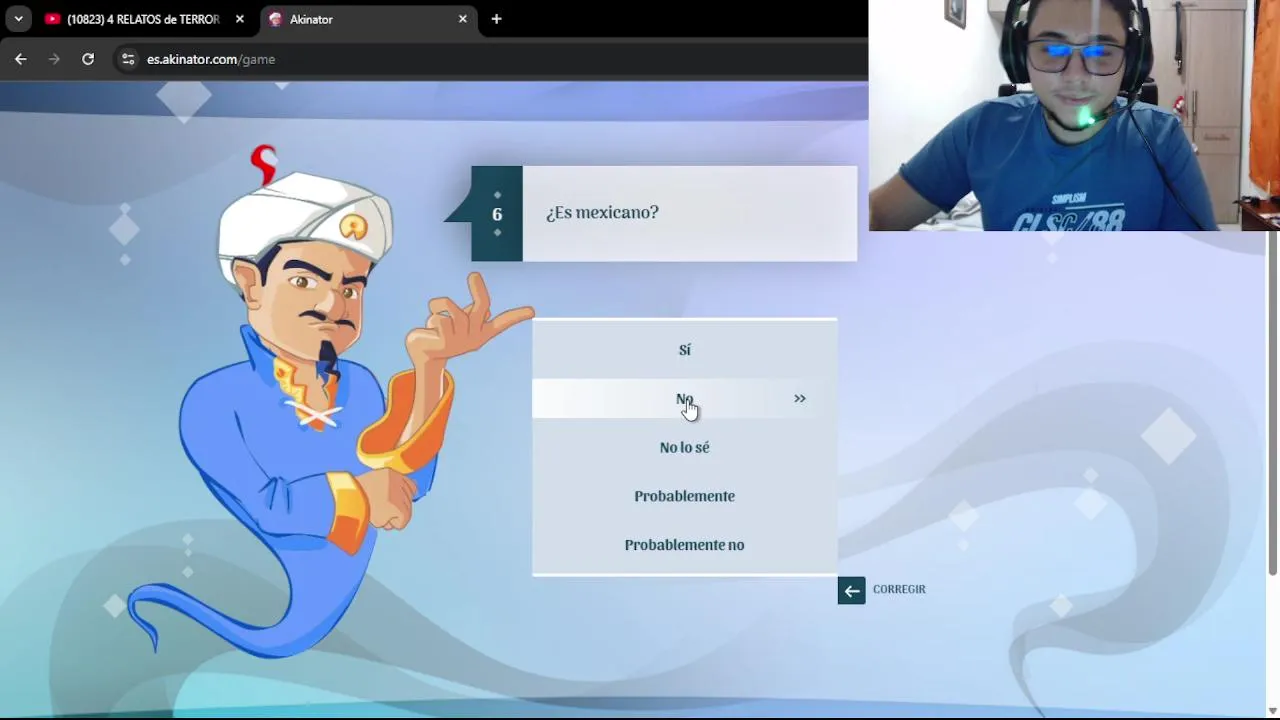Viewport: 1280px width, 720px height.
Task: Switch to the 4 RELATOS de TERROR tab
Action: coord(145,19)
